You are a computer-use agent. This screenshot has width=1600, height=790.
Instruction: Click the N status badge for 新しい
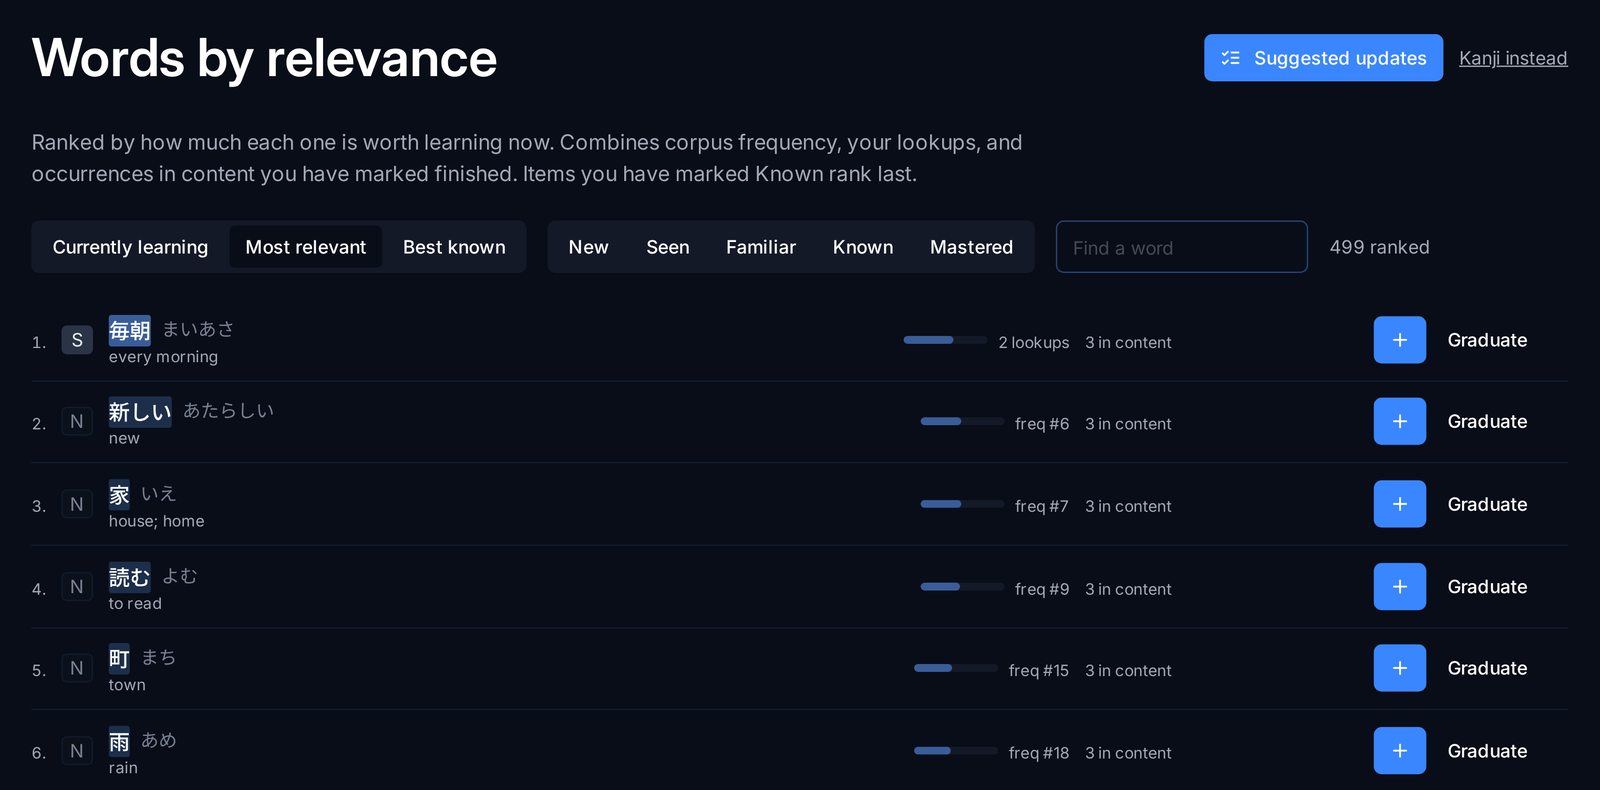(77, 422)
